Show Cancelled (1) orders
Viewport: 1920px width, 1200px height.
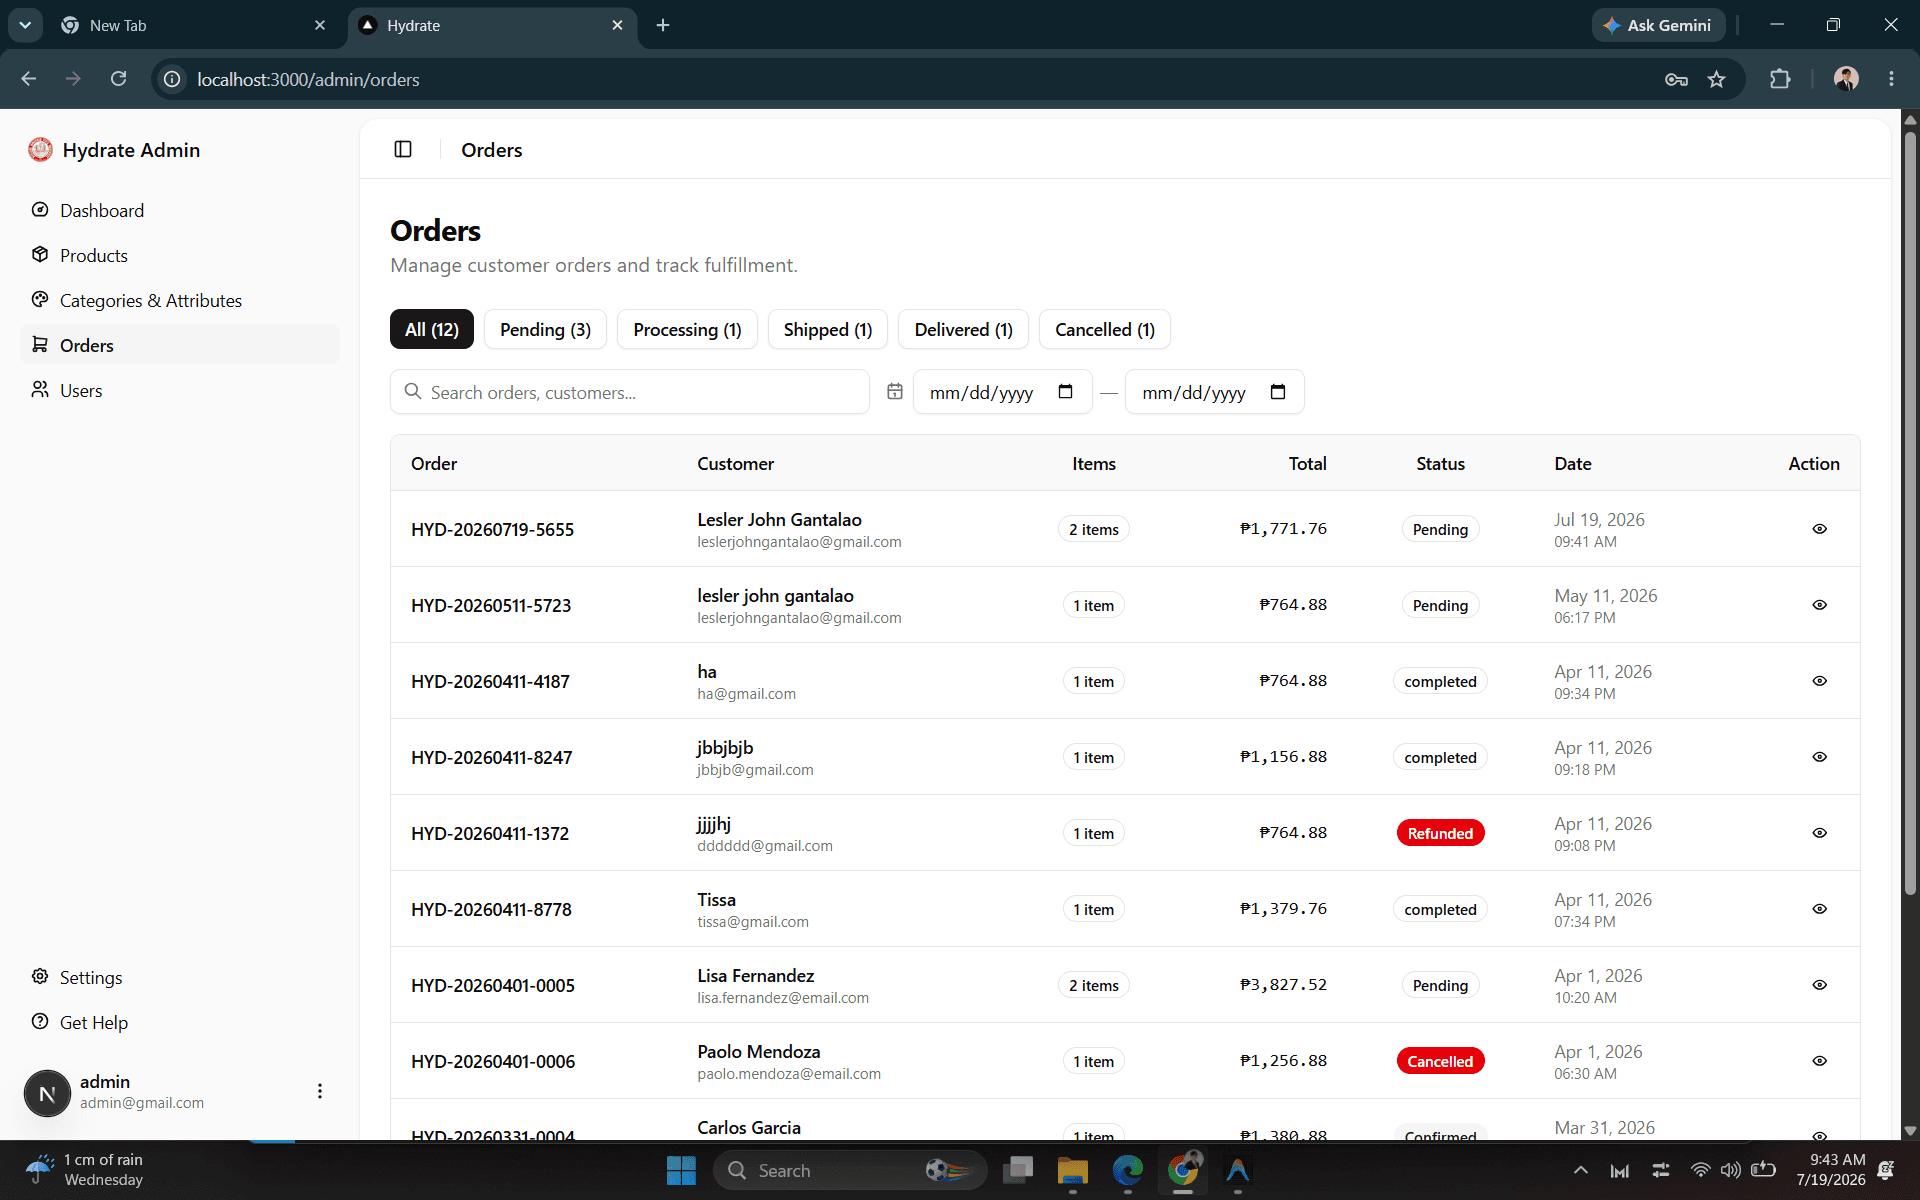(x=1105, y=330)
